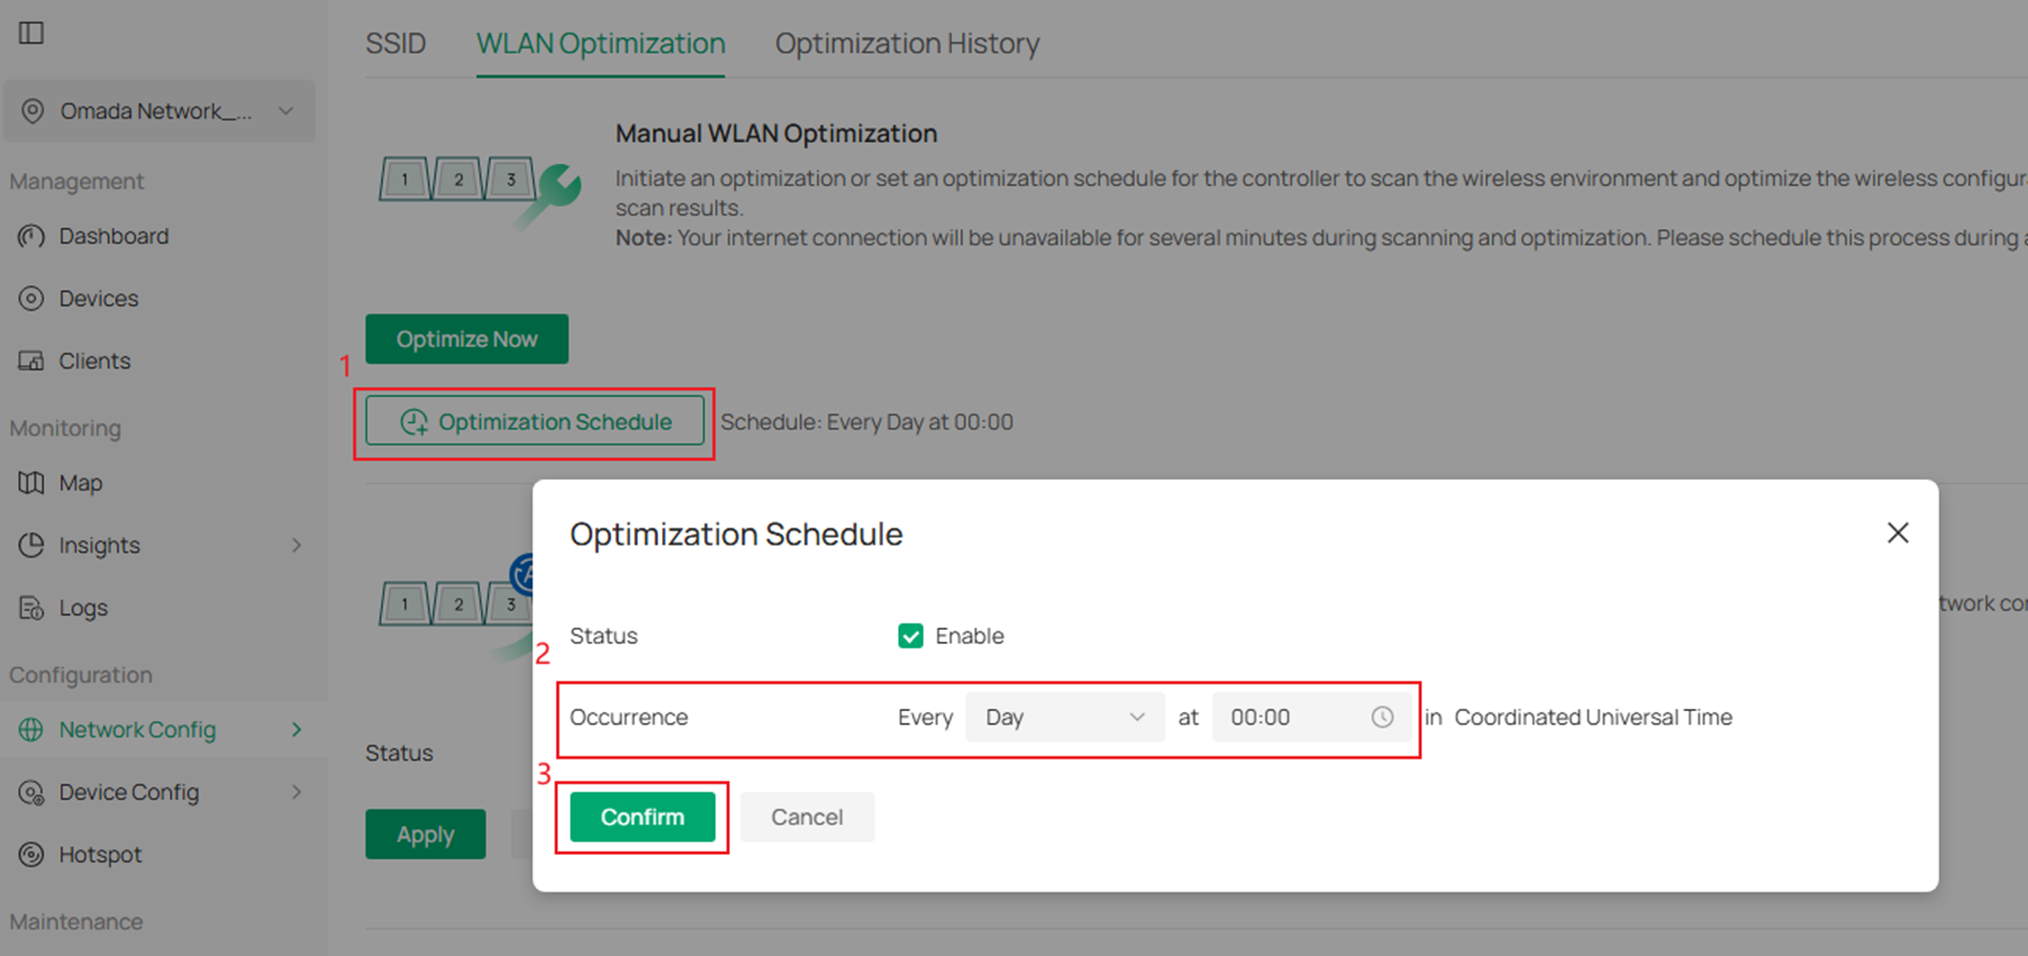Switch to the SSID tab
The height and width of the screenshot is (956, 2028).
click(396, 43)
